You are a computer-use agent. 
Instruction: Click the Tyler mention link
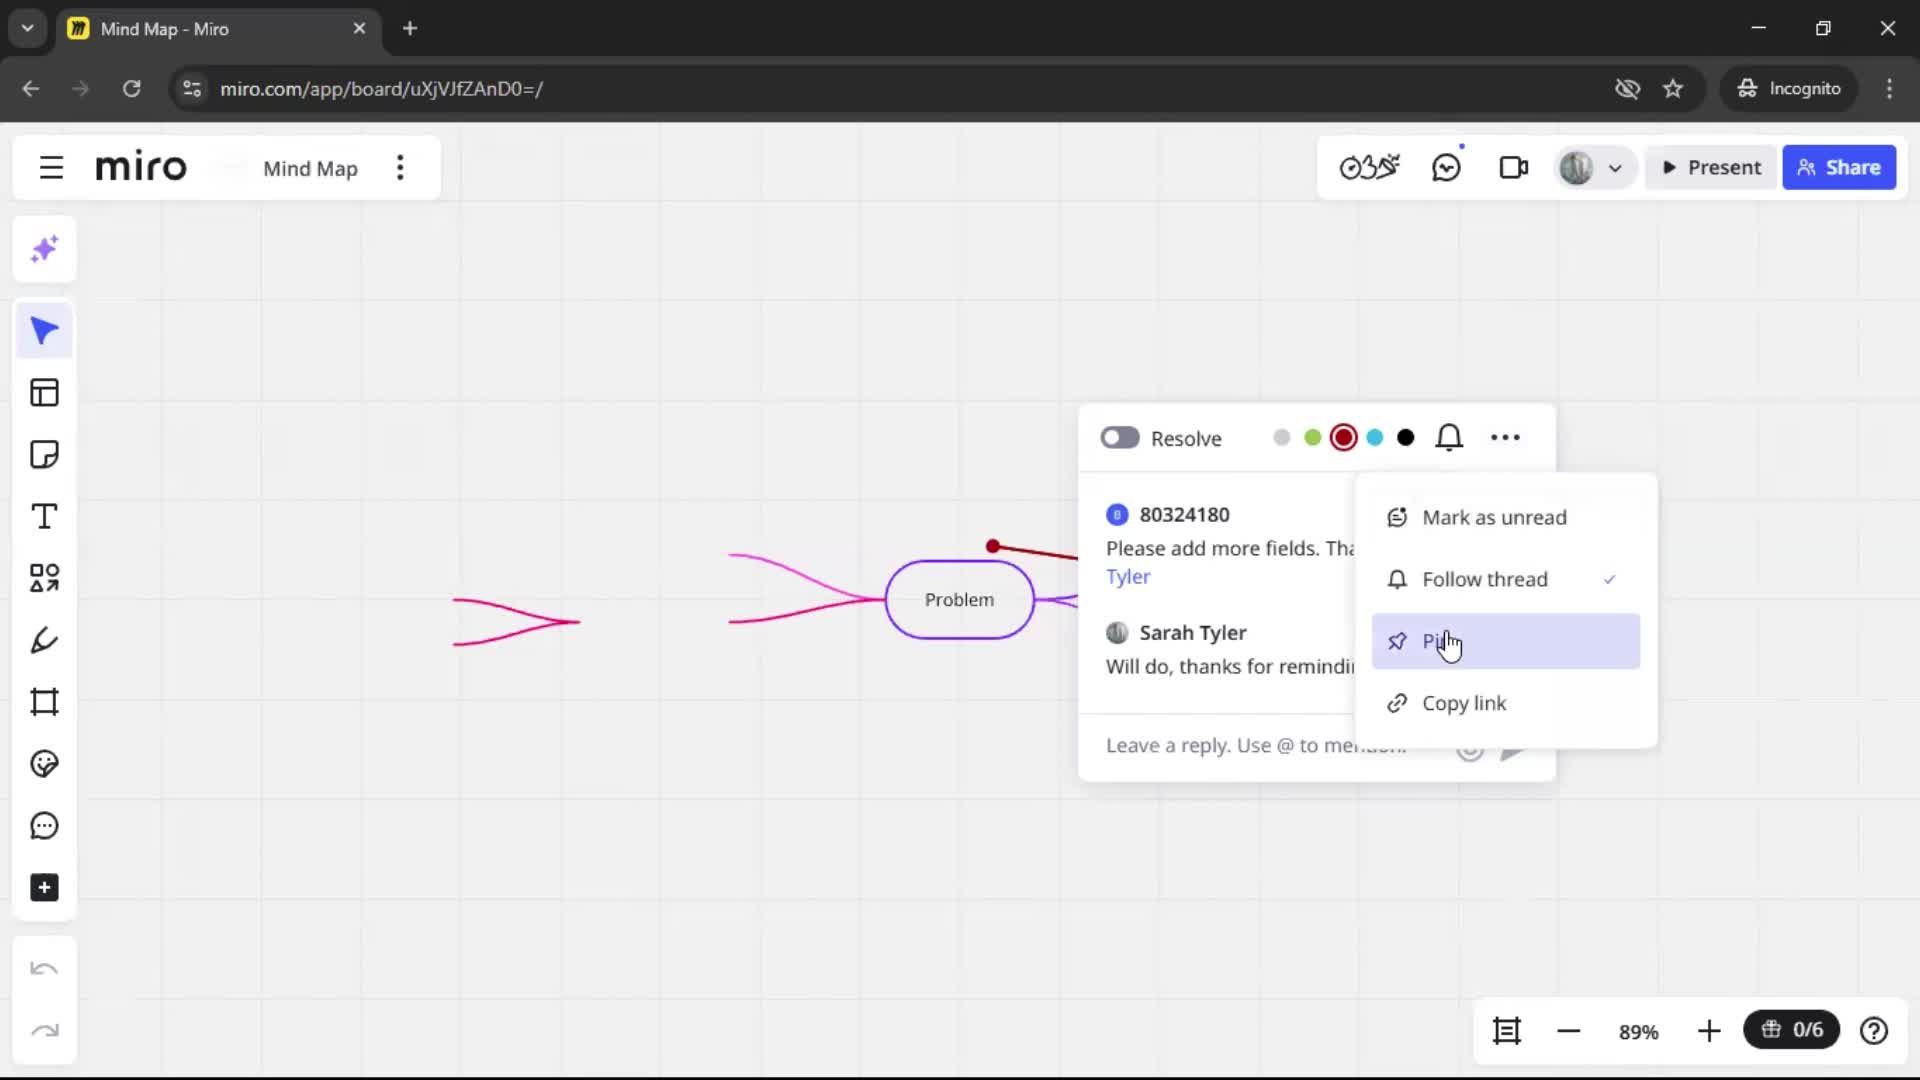click(1128, 577)
